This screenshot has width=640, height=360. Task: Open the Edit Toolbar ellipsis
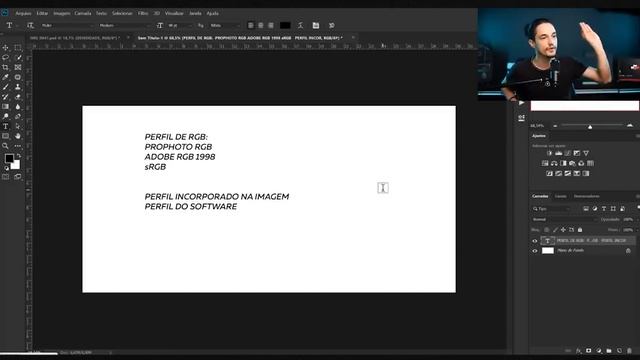pos(18,146)
